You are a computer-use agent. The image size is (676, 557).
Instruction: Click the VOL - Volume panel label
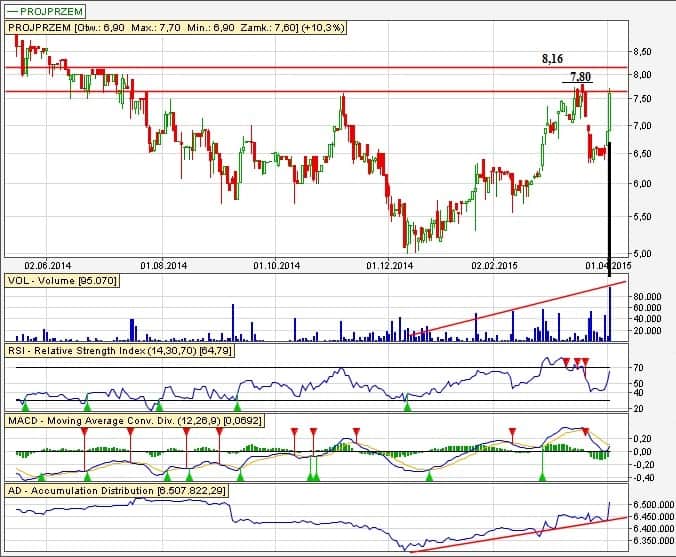point(62,282)
